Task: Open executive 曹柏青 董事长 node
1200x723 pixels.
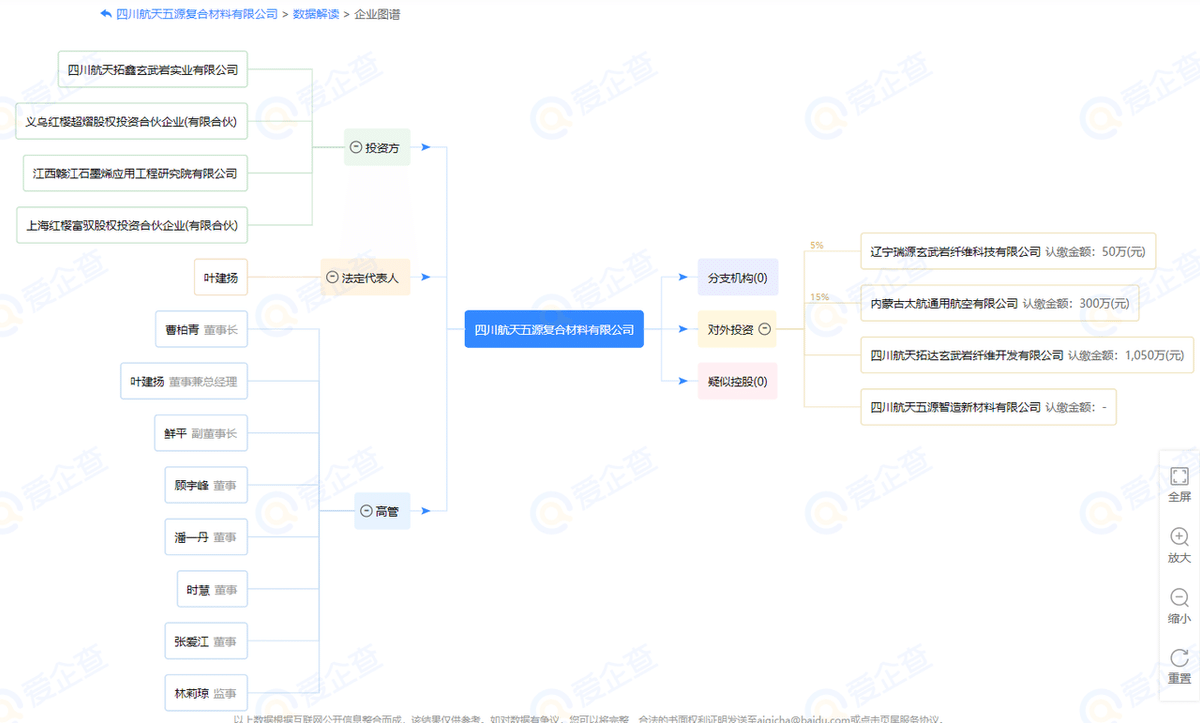Action: click(x=201, y=329)
